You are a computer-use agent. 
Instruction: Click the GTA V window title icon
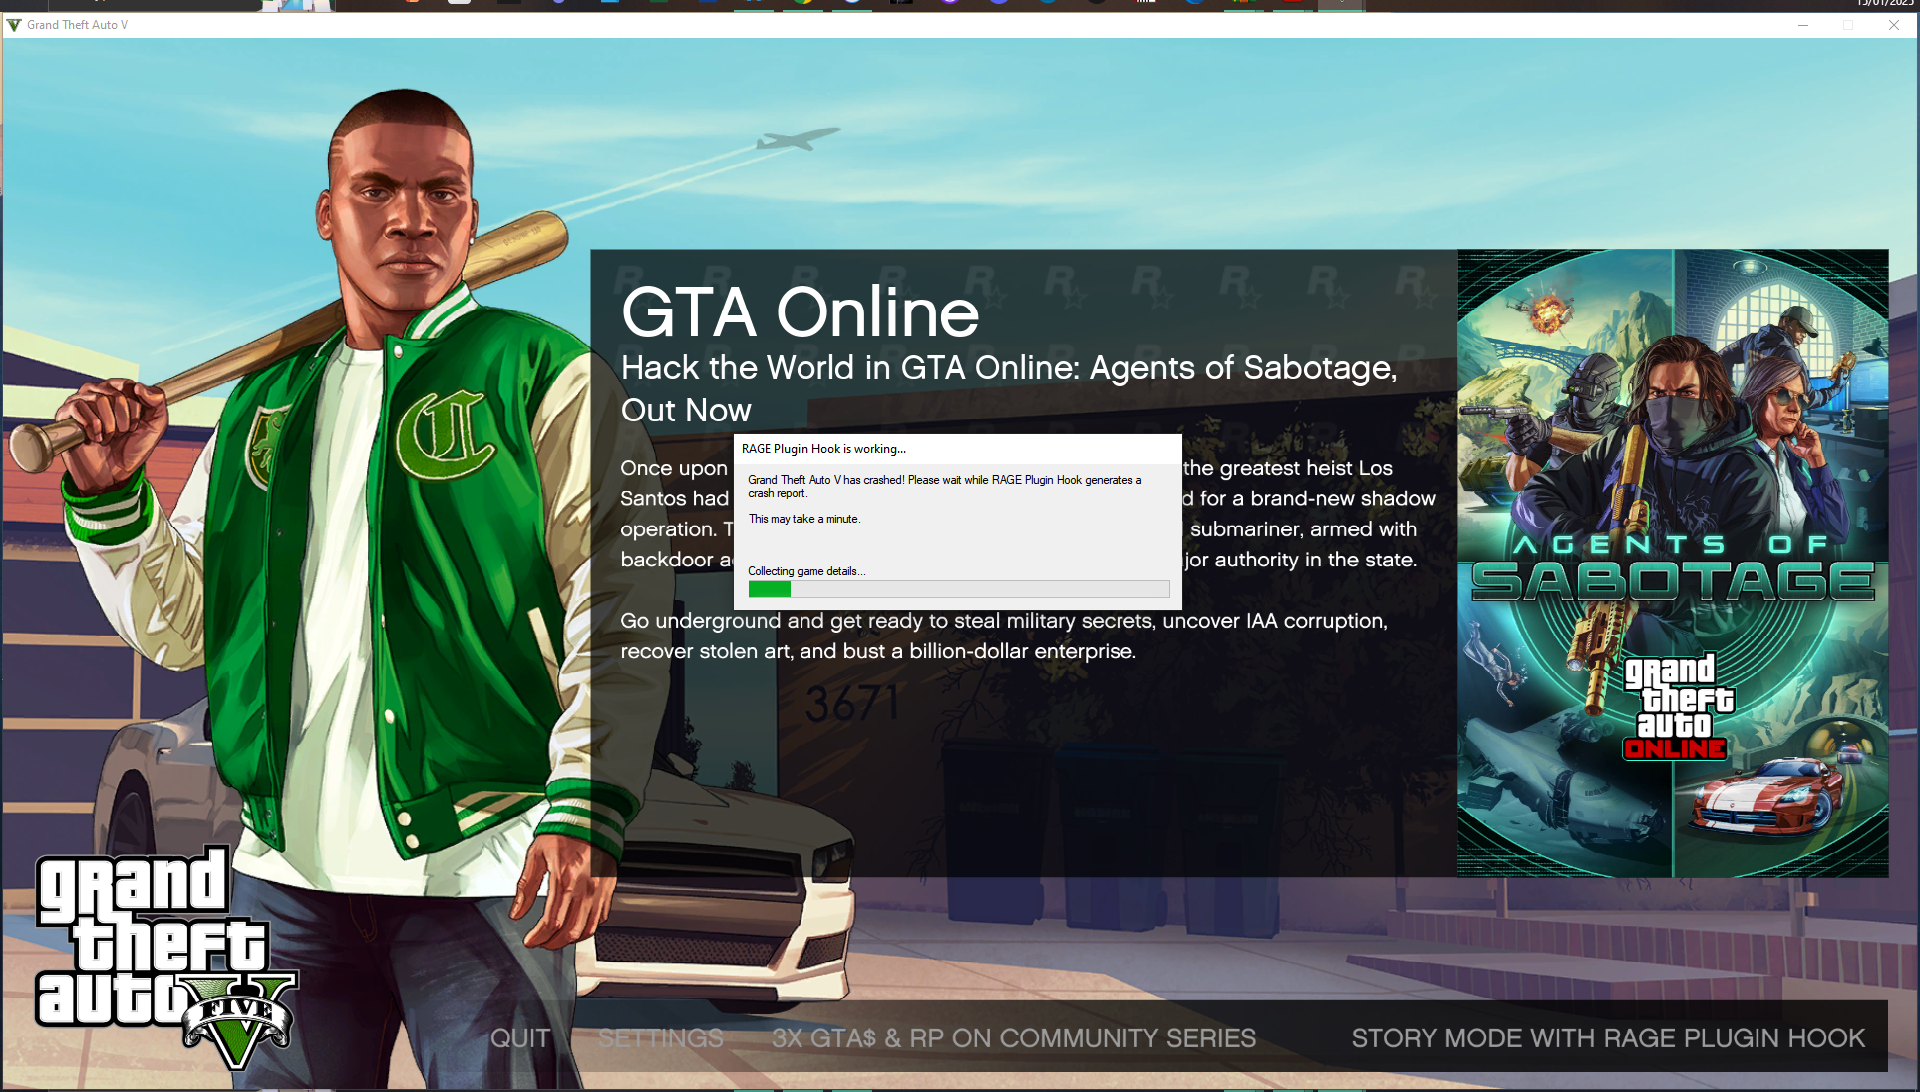pos(13,25)
